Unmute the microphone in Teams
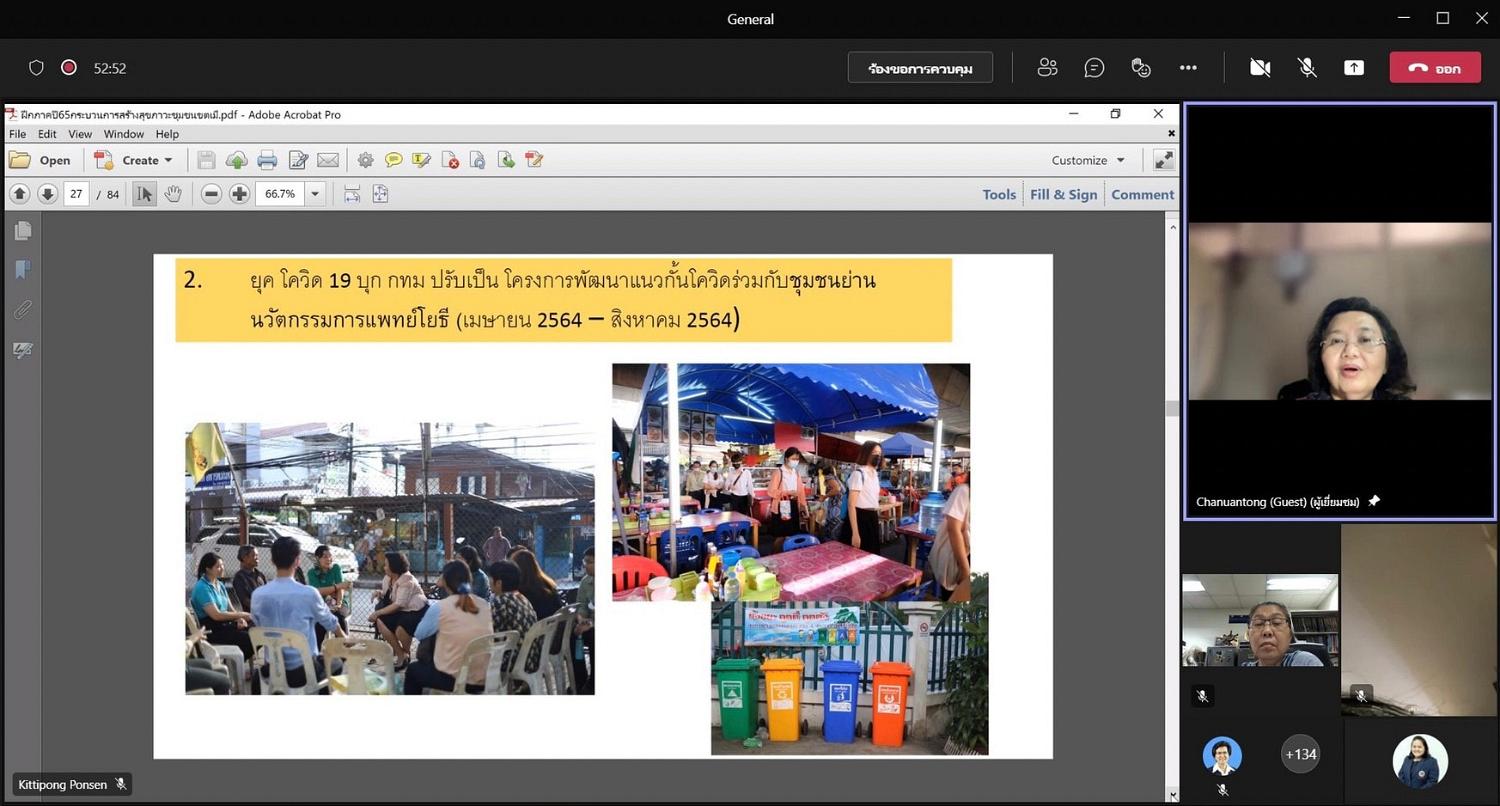Image resolution: width=1500 pixels, height=806 pixels. tap(1307, 68)
